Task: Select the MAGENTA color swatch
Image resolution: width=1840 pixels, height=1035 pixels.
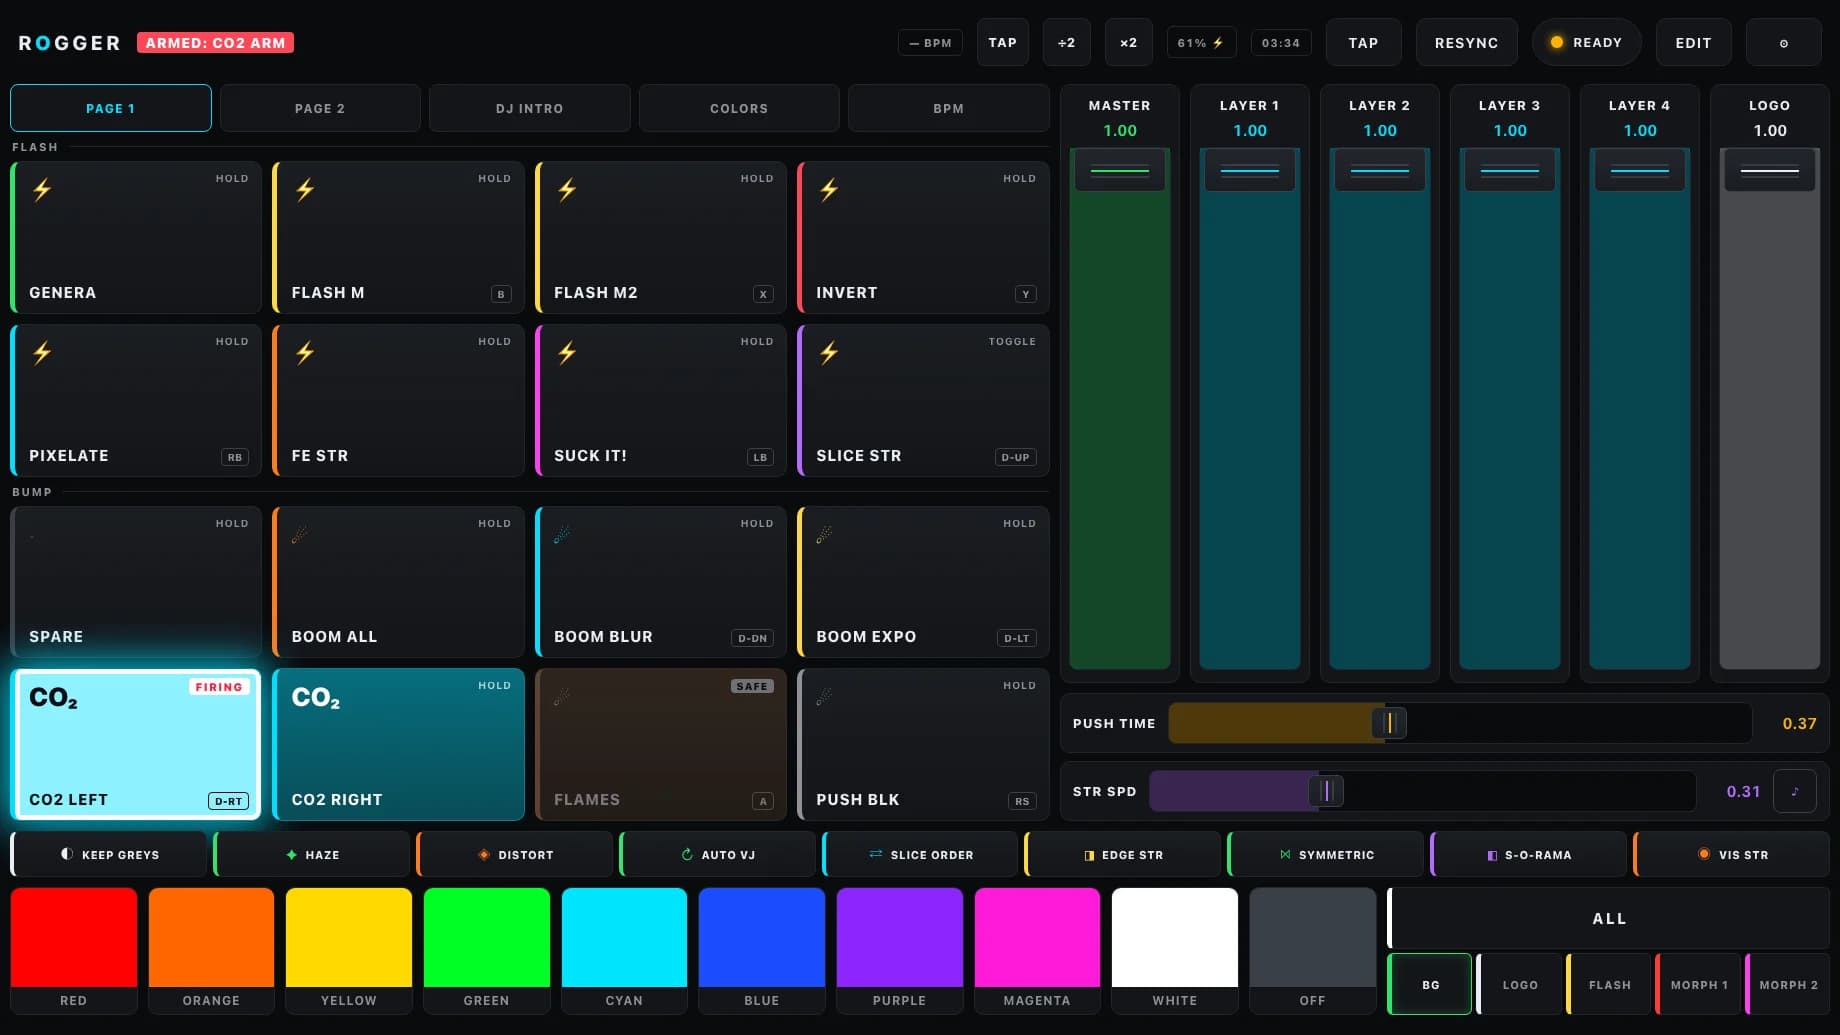Action: tap(1037, 950)
